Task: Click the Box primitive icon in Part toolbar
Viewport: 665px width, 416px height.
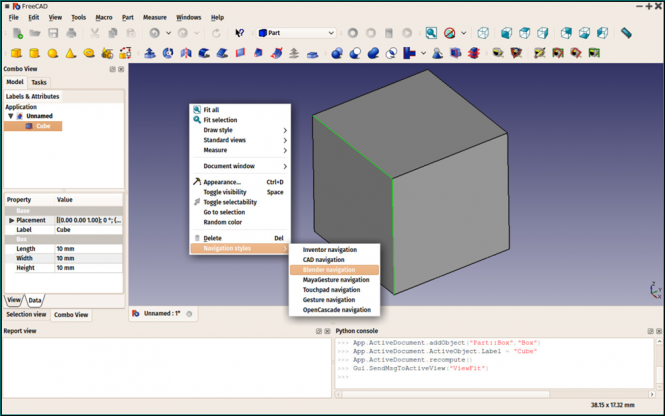Action: [x=16, y=53]
